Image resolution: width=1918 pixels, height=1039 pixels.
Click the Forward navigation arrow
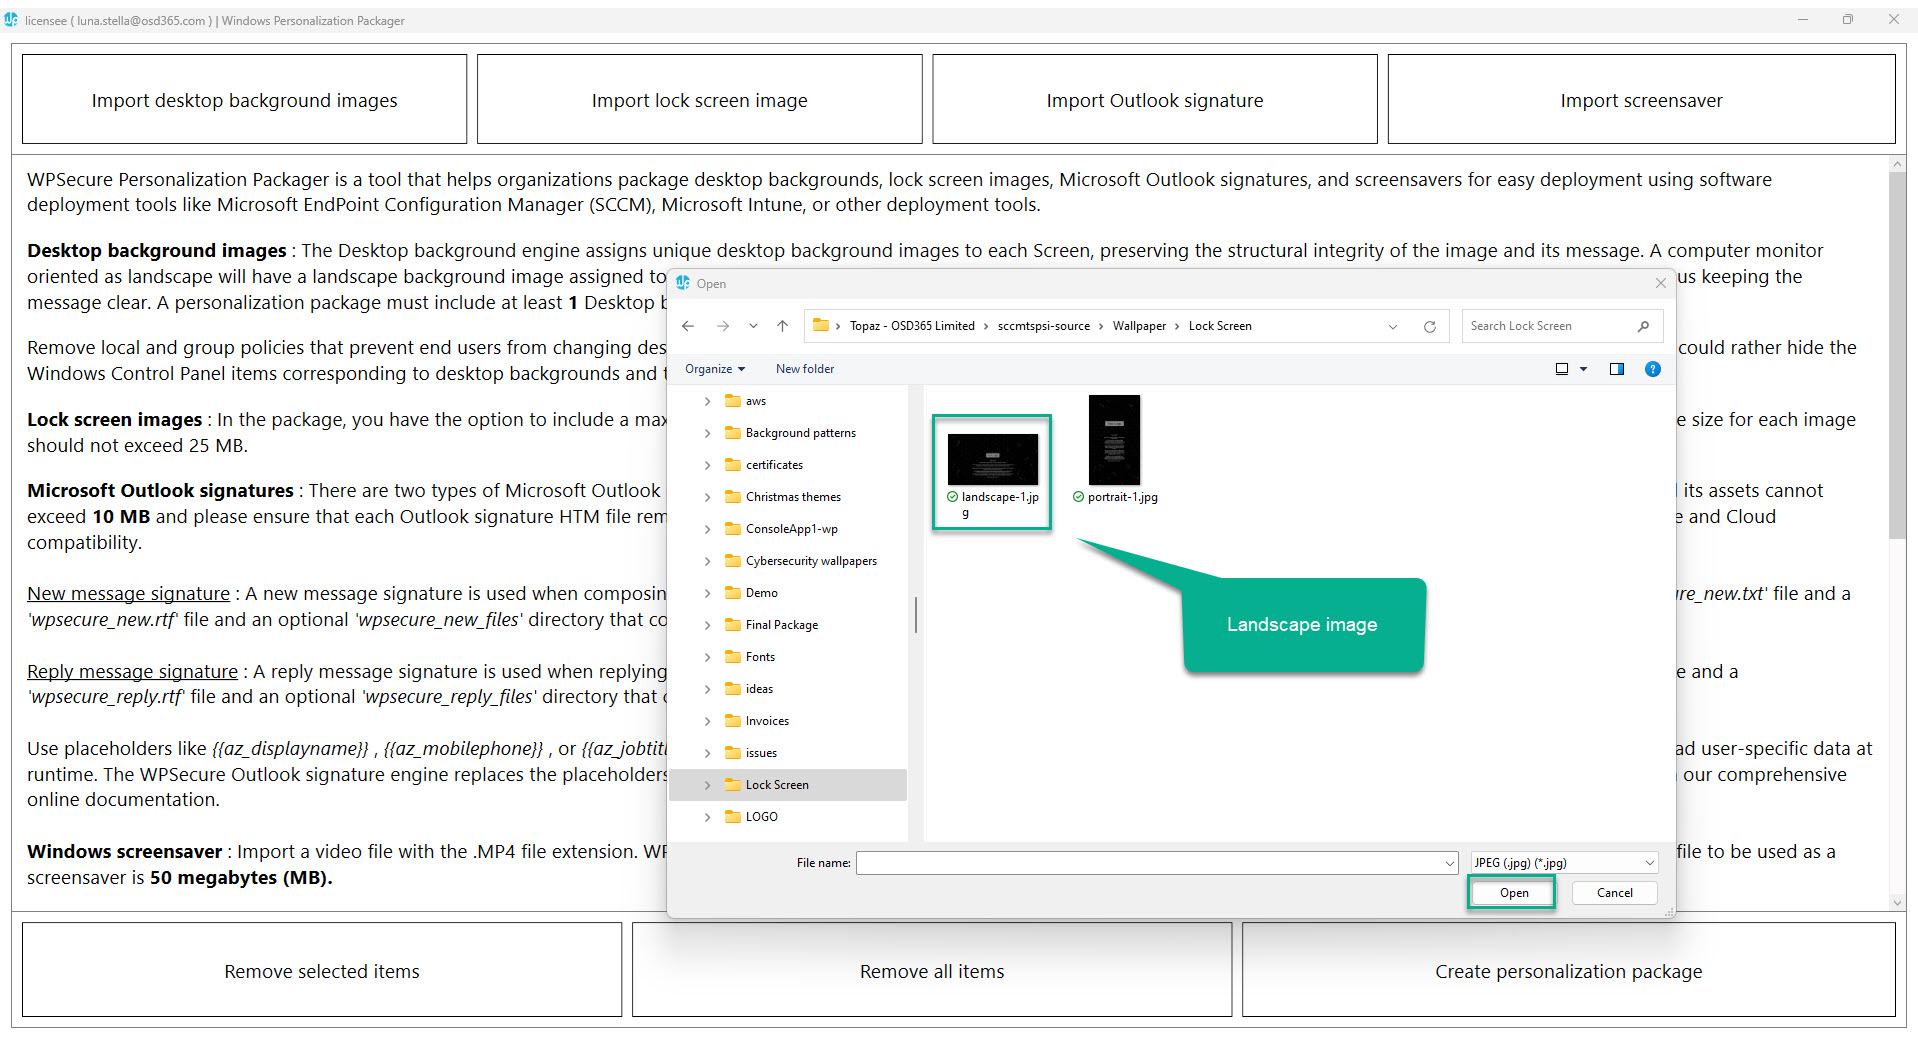coord(722,325)
